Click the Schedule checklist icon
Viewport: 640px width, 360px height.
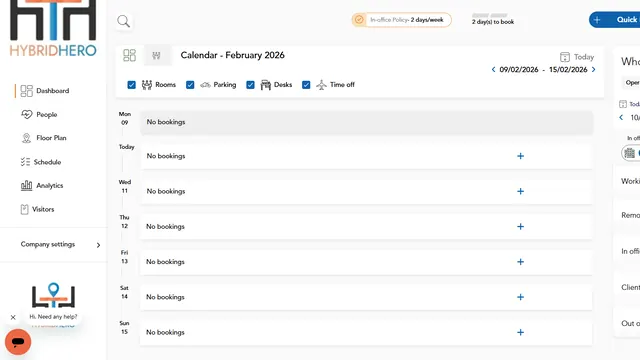25,162
